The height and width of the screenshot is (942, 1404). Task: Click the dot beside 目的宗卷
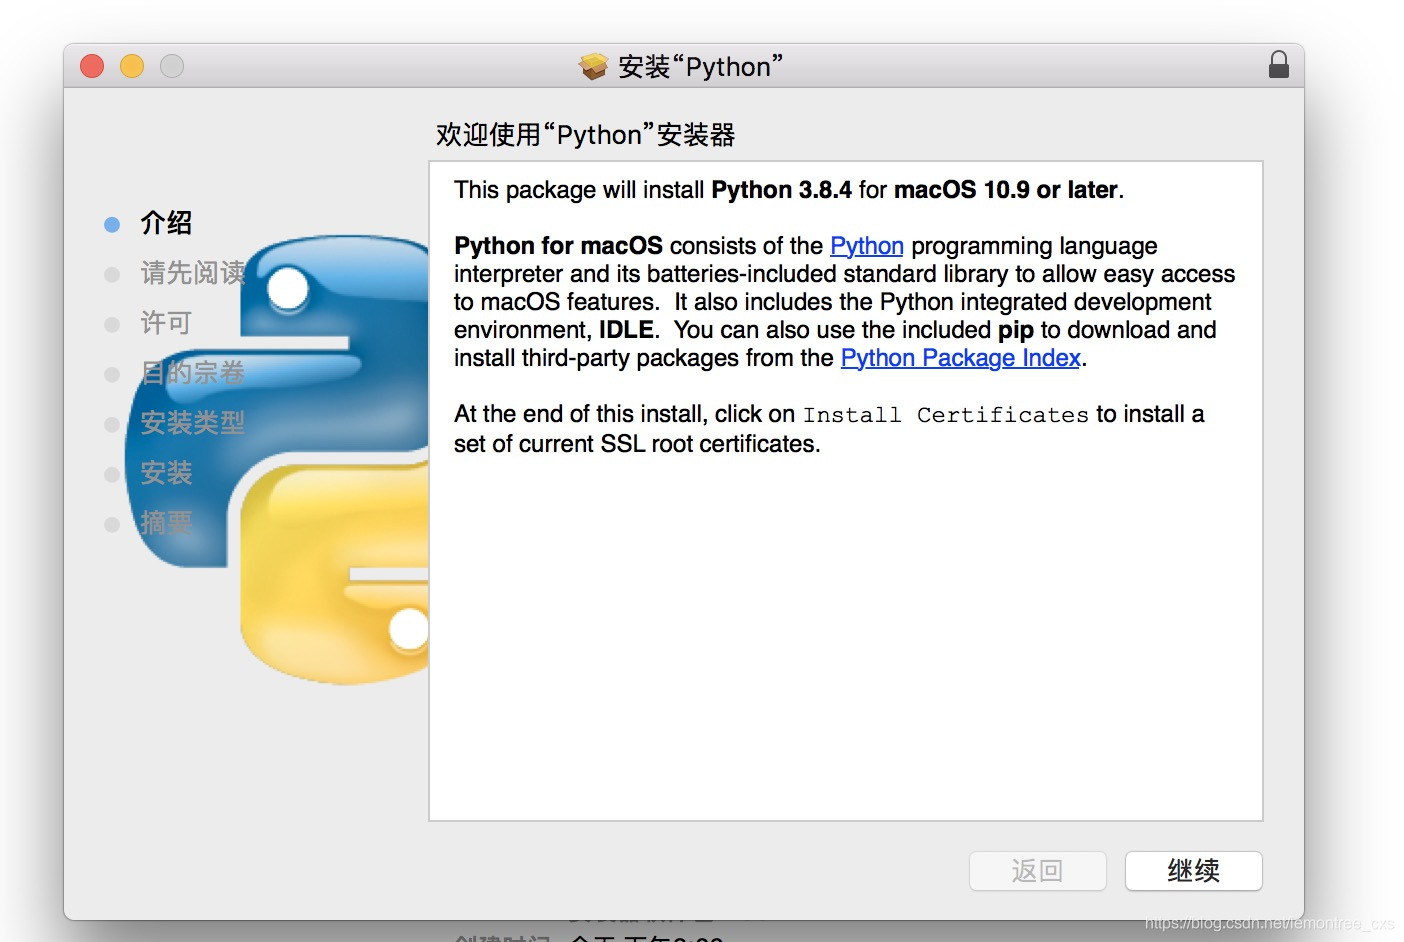(x=111, y=374)
